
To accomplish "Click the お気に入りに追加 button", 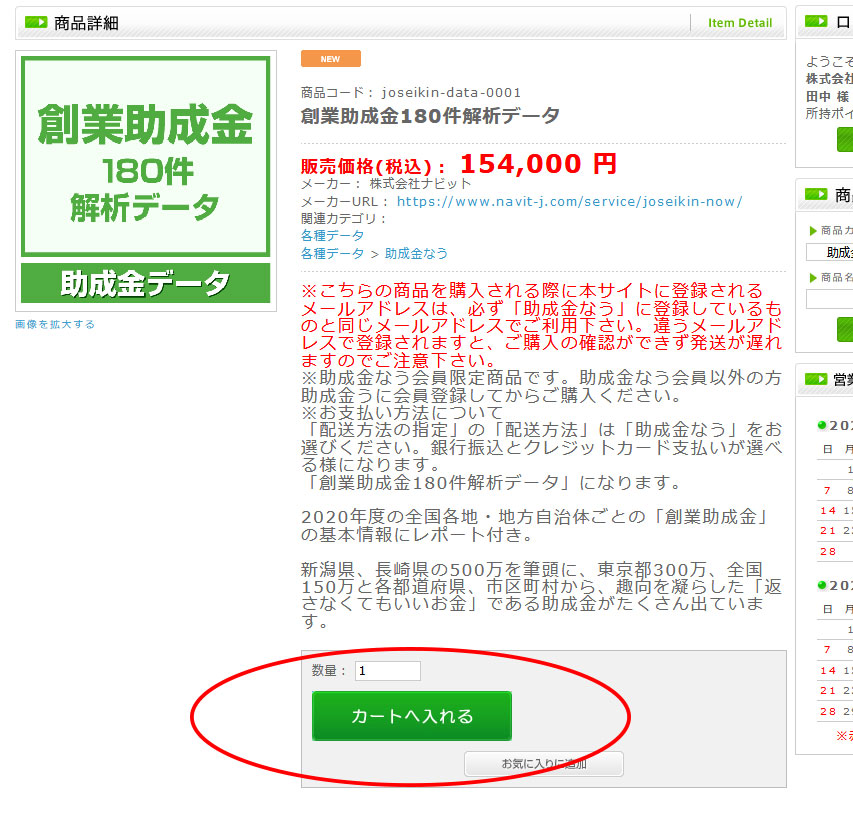I will pyautogui.click(x=543, y=764).
